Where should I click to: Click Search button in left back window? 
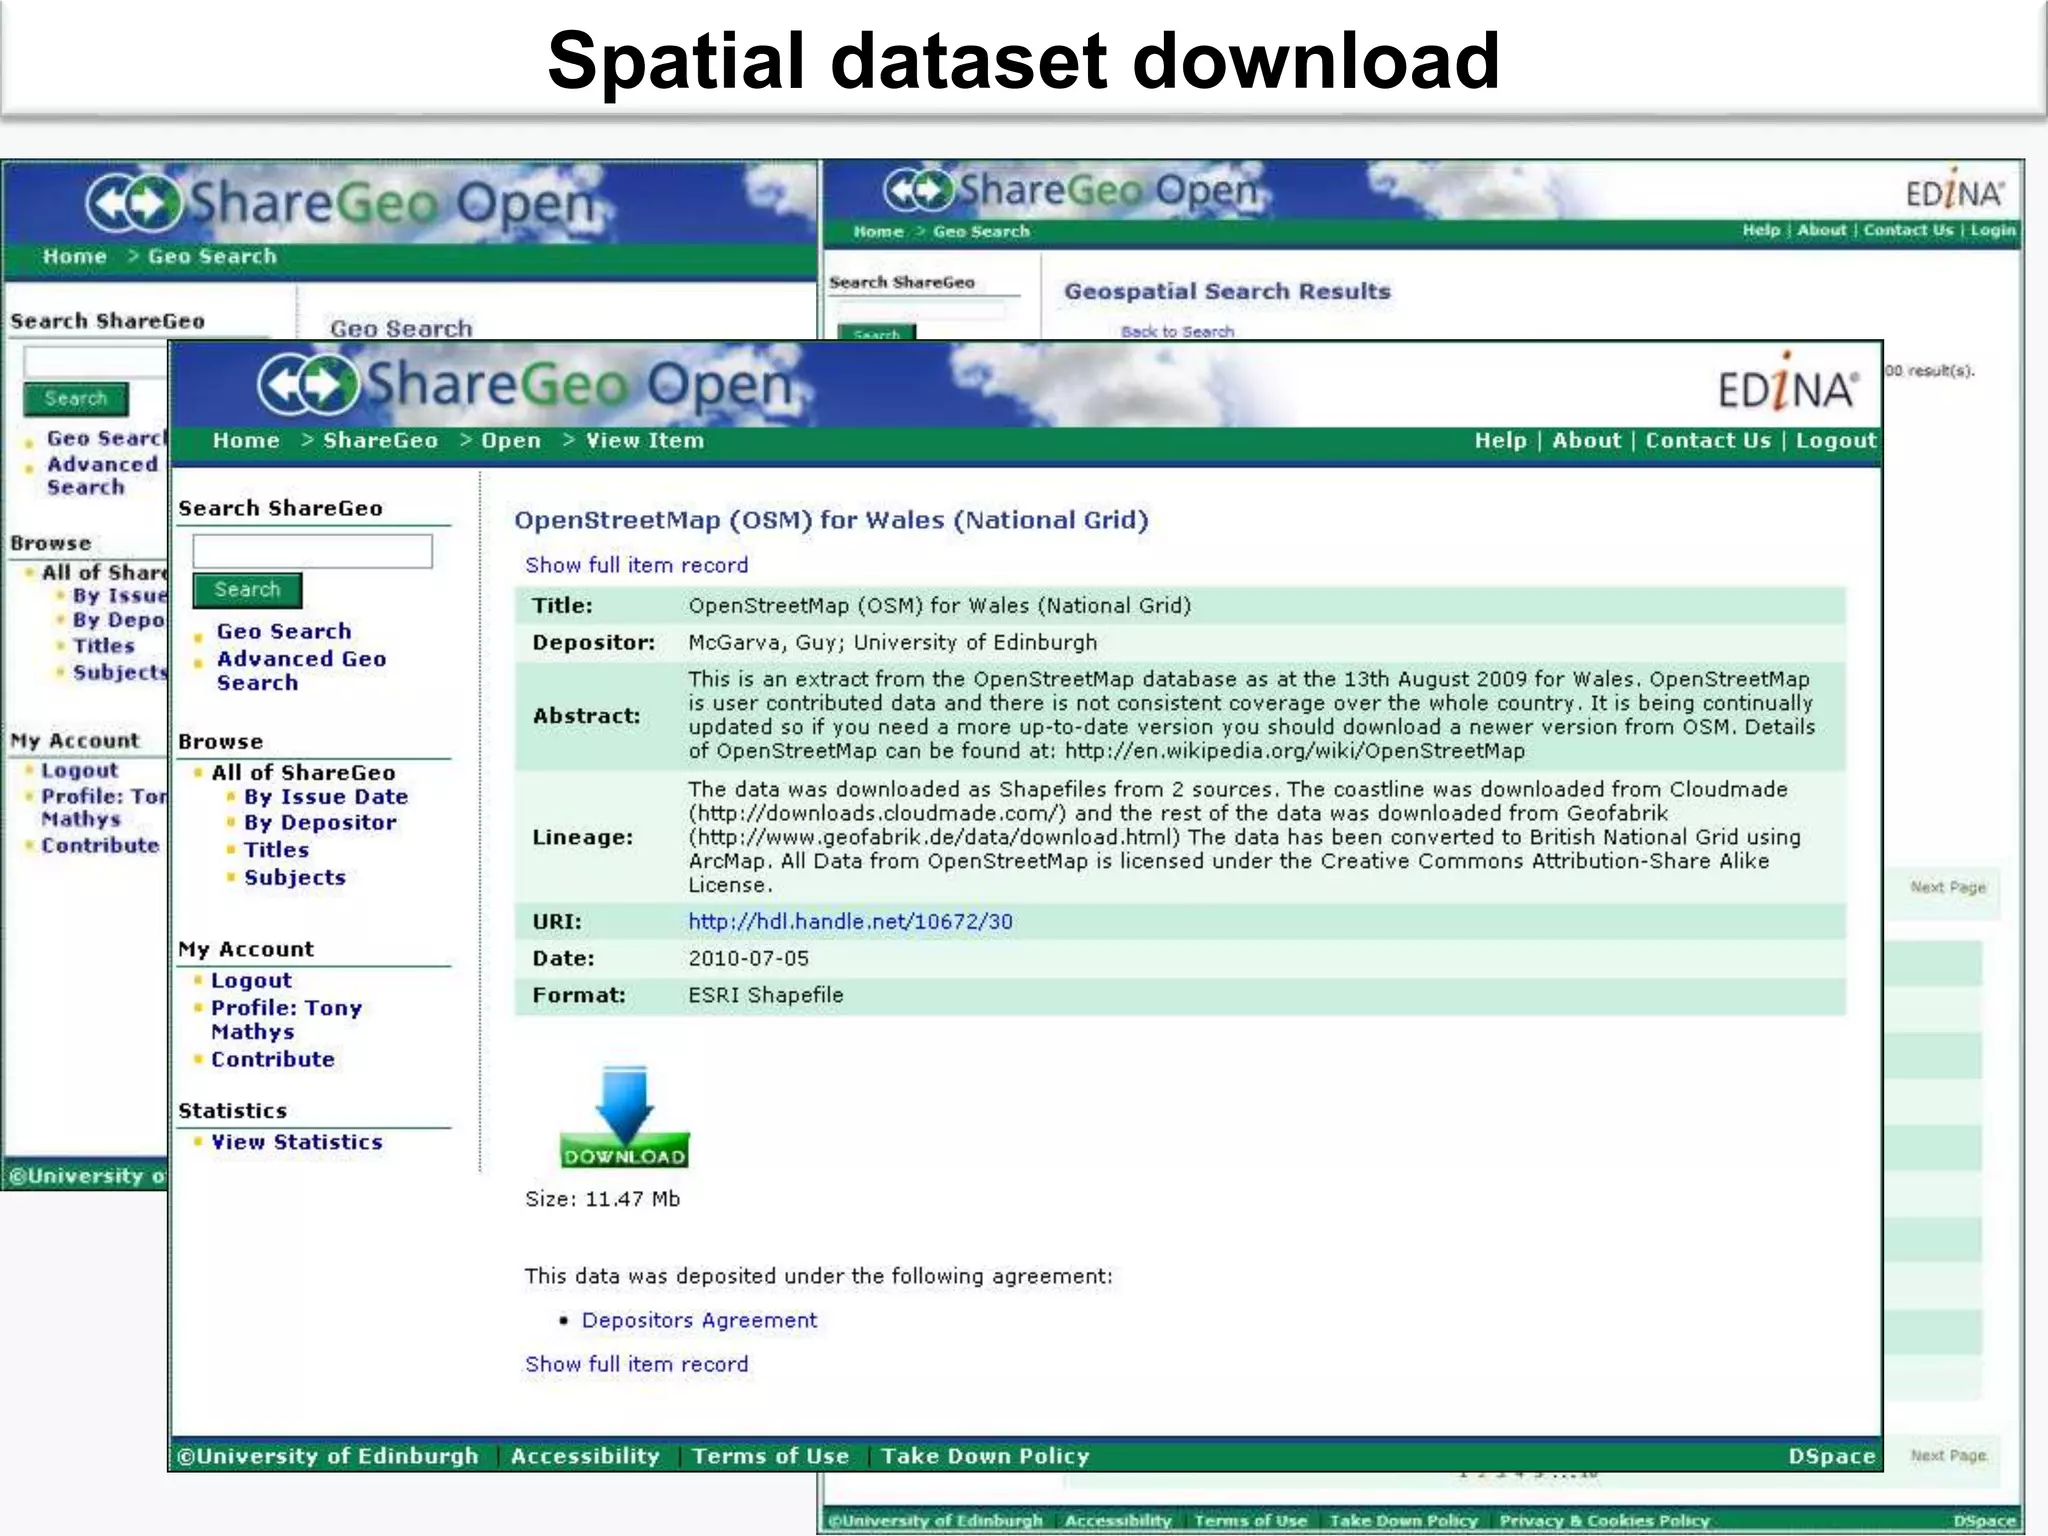[x=76, y=399]
